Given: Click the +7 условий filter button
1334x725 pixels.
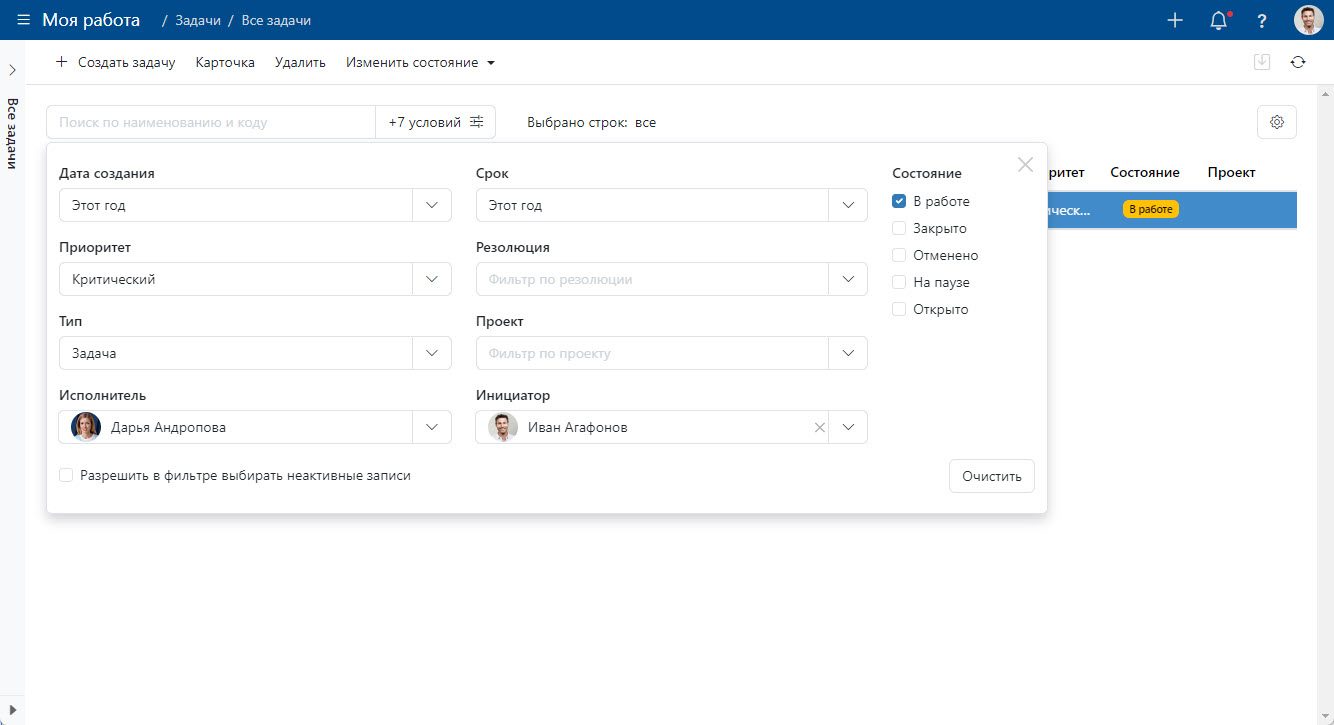Looking at the screenshot, I should click(436, 122).
